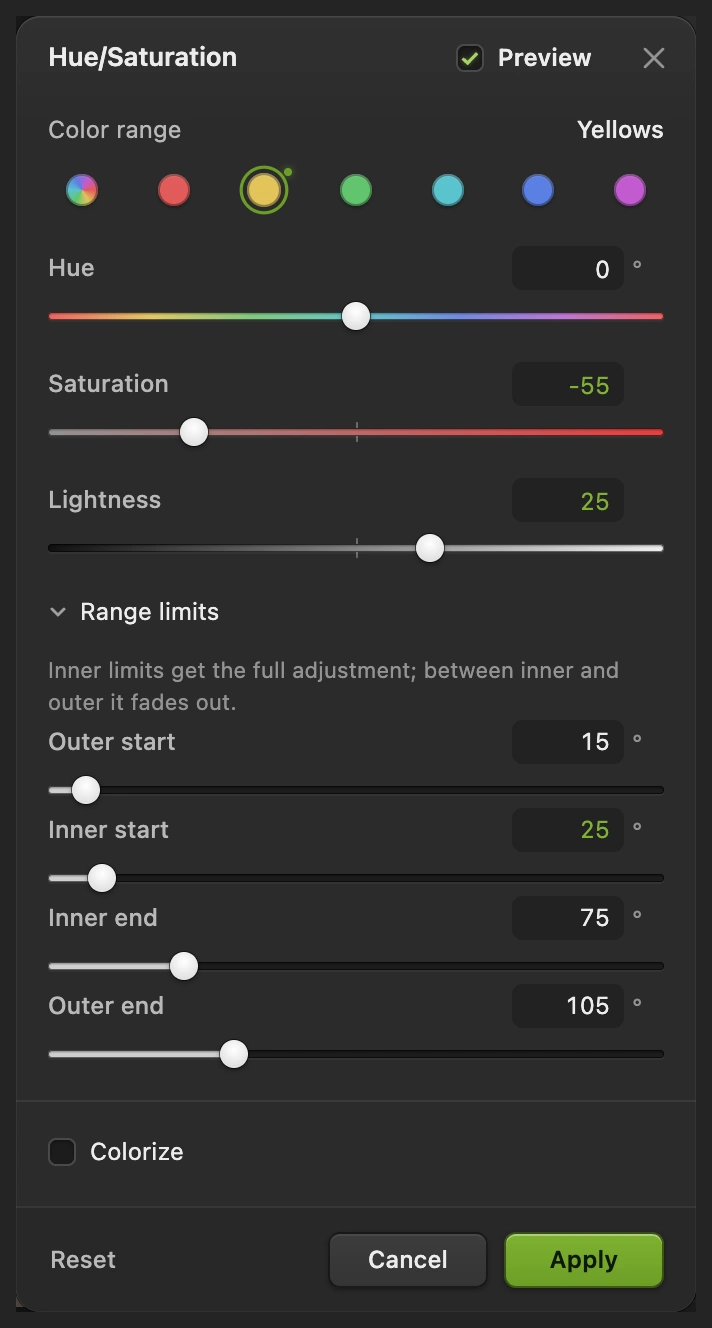The image size is (712, 1328).
Task: Close the Hue/Saturation dialog
Action: 654,58
